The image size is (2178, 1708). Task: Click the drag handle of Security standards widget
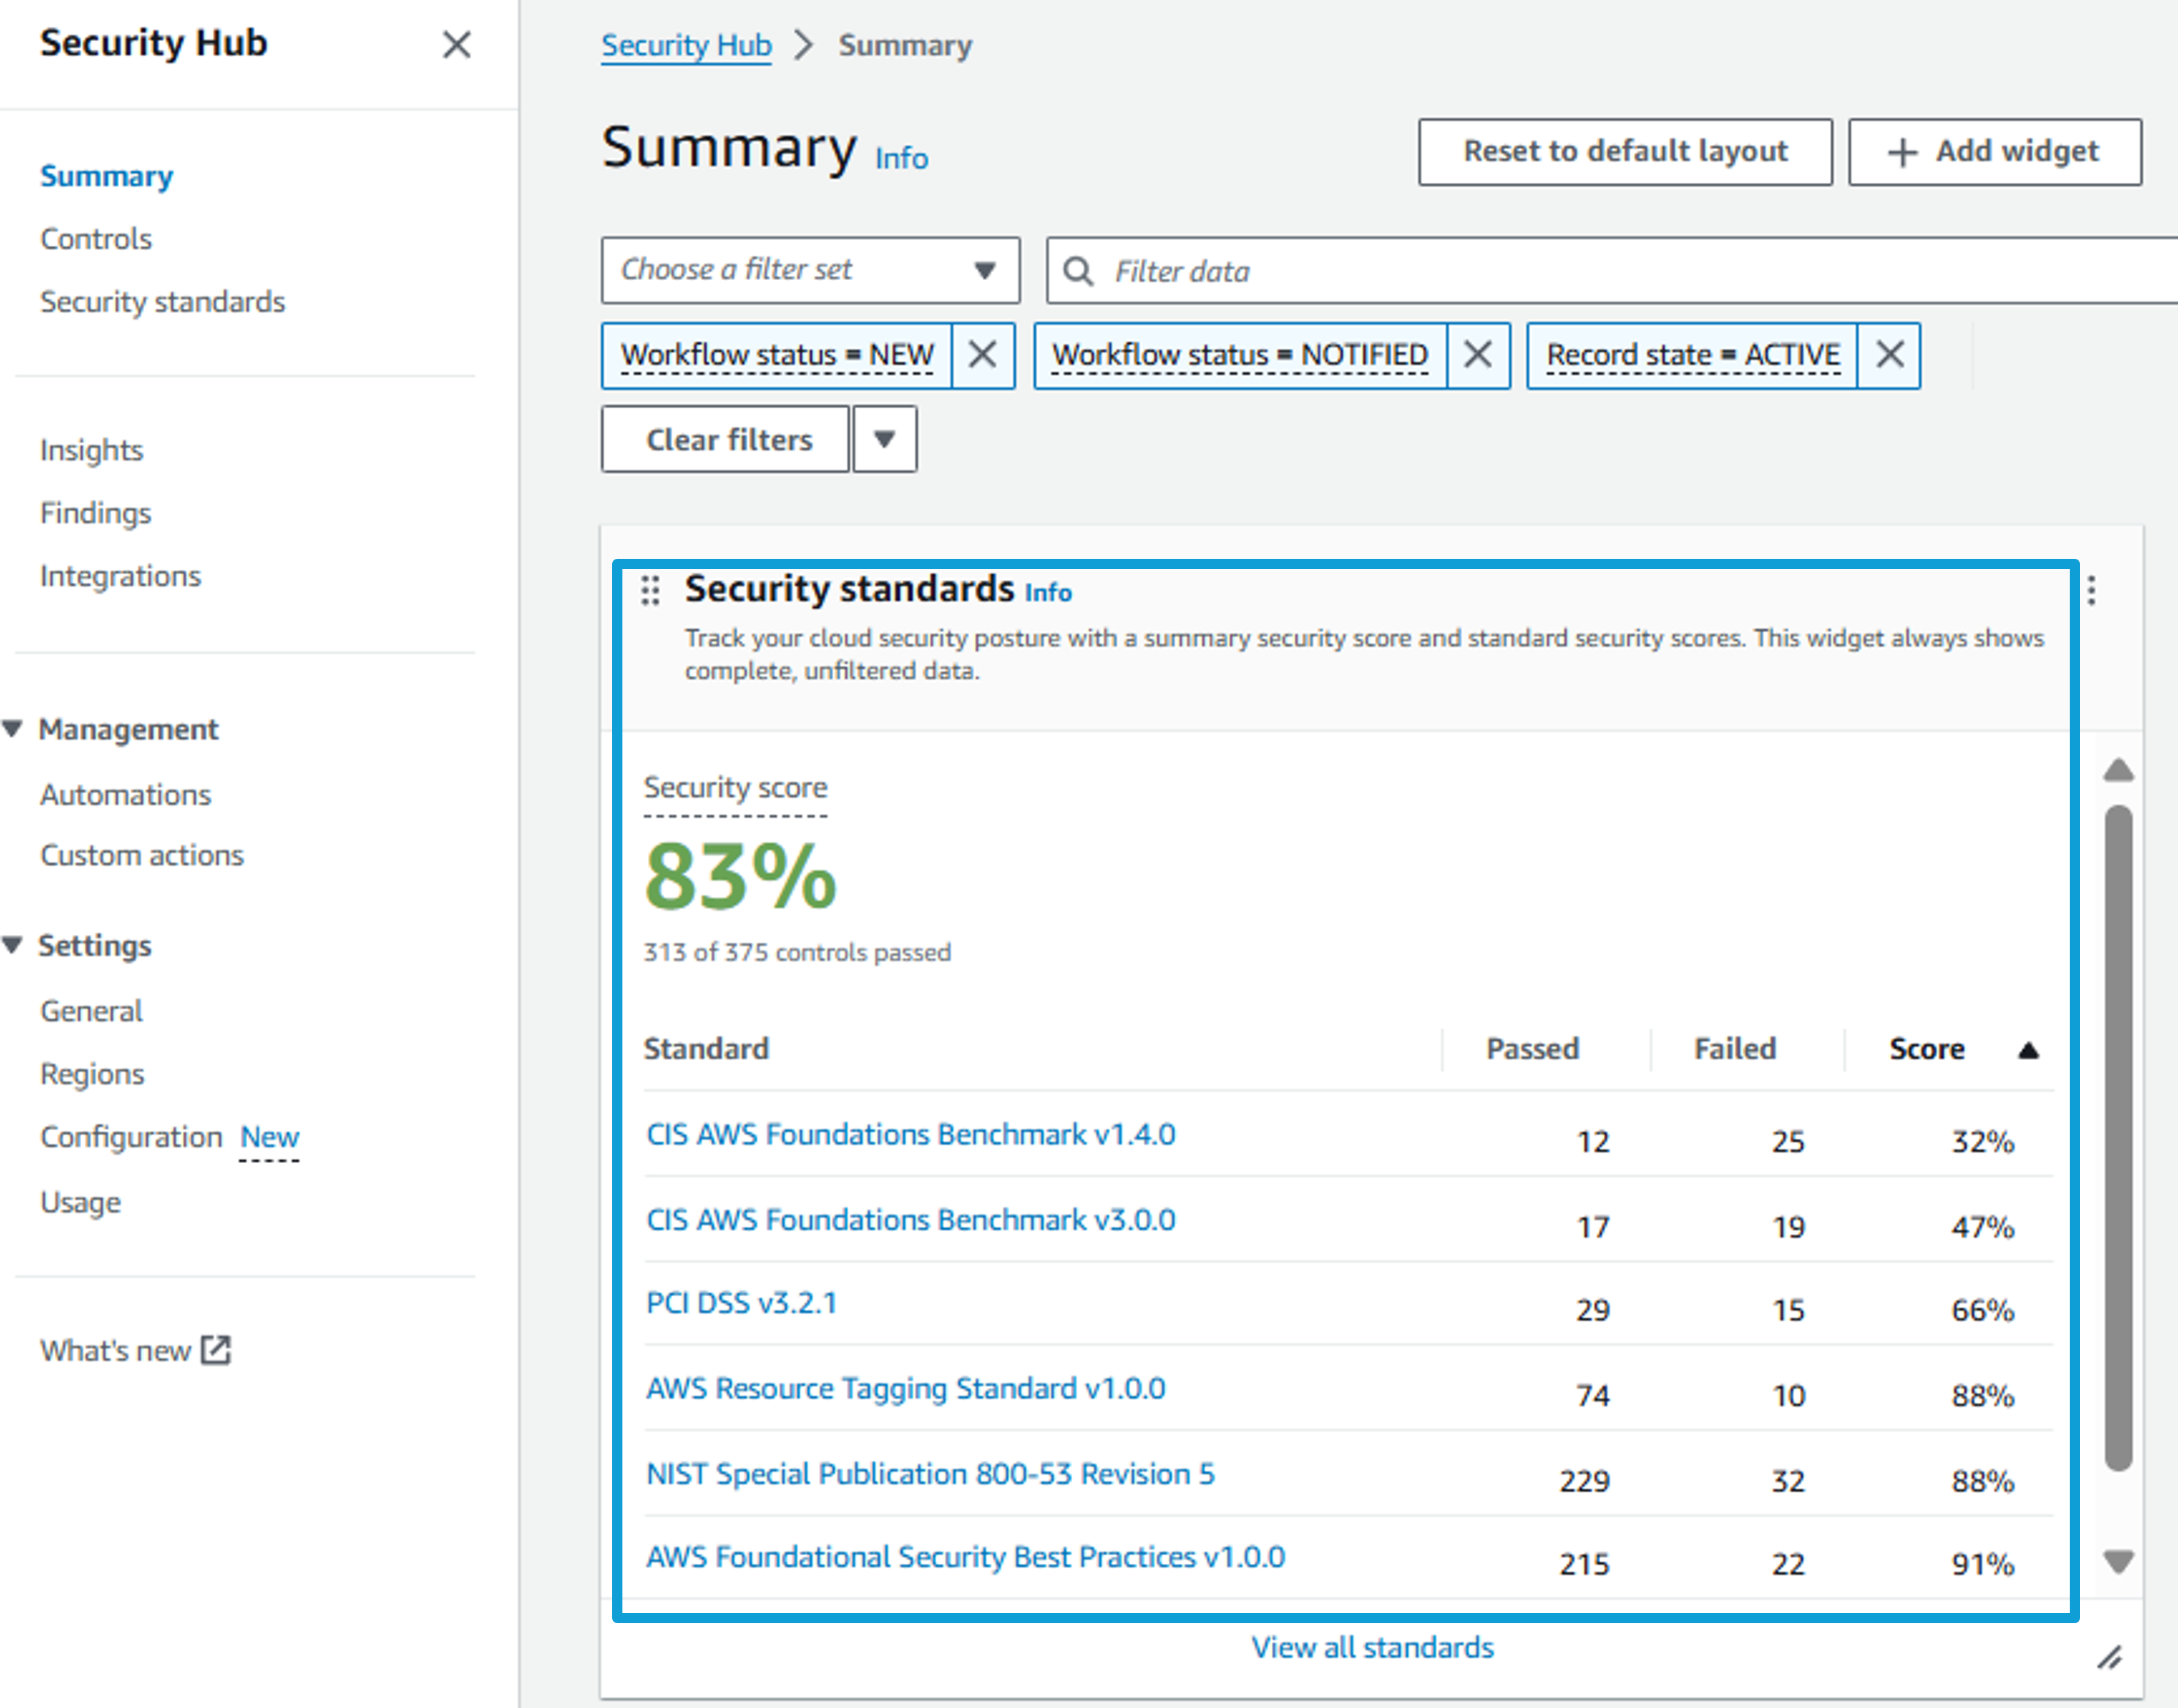[x=650, y=590]
